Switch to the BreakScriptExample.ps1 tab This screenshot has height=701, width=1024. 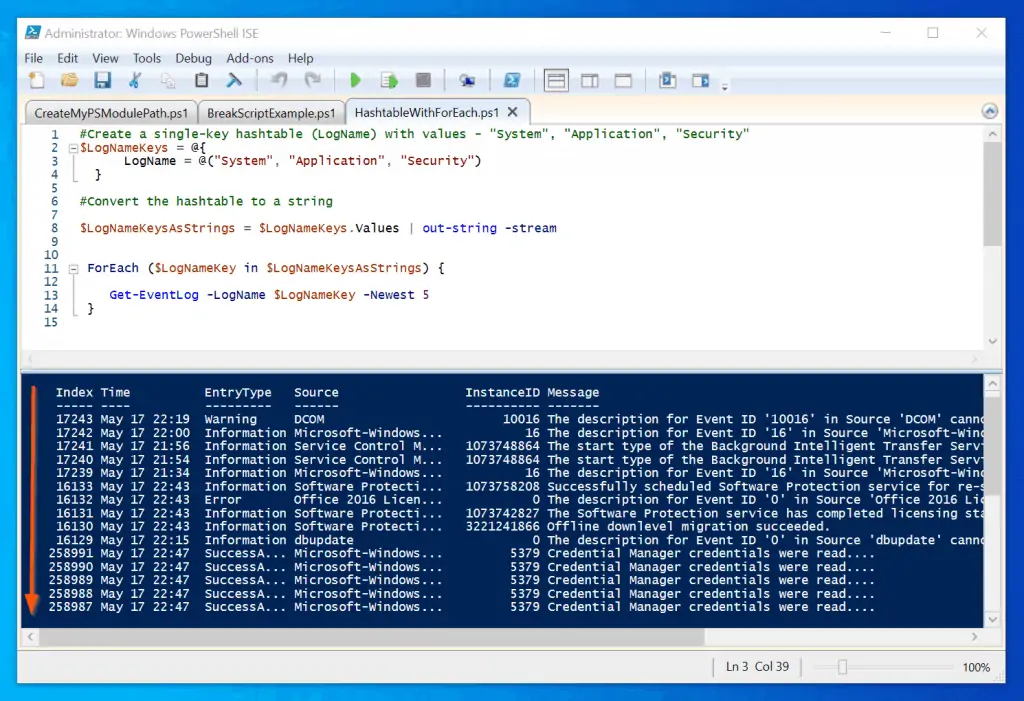point(268,113)
